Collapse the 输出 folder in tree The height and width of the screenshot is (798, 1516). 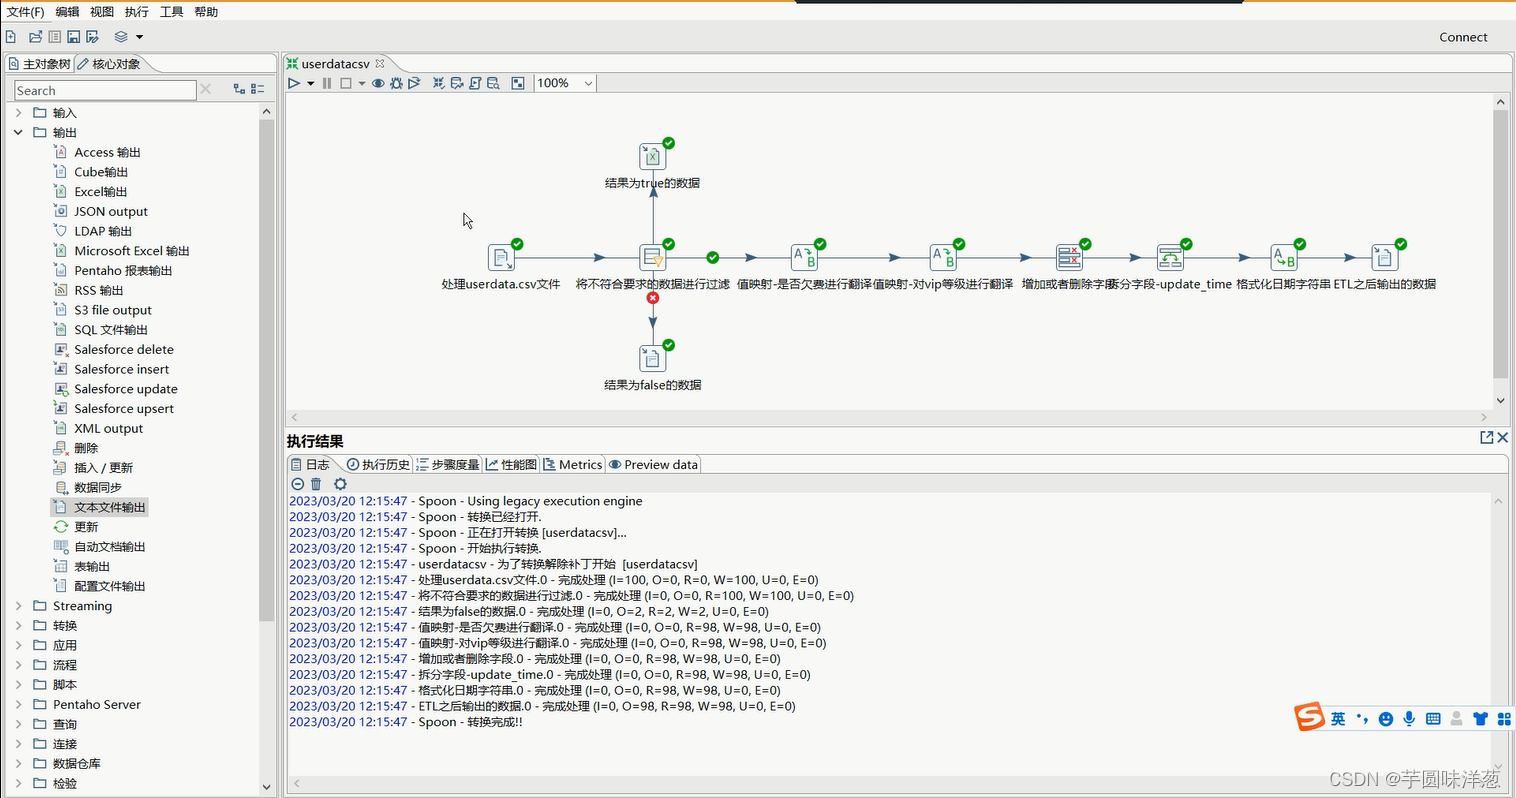18,132
